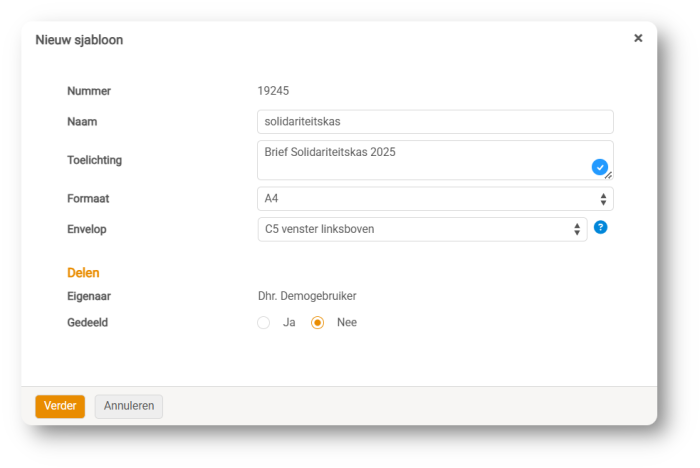The height and width of the screenshot is (468, 700).
Task: Click the Nummer label
Action: tap(89, 91)
